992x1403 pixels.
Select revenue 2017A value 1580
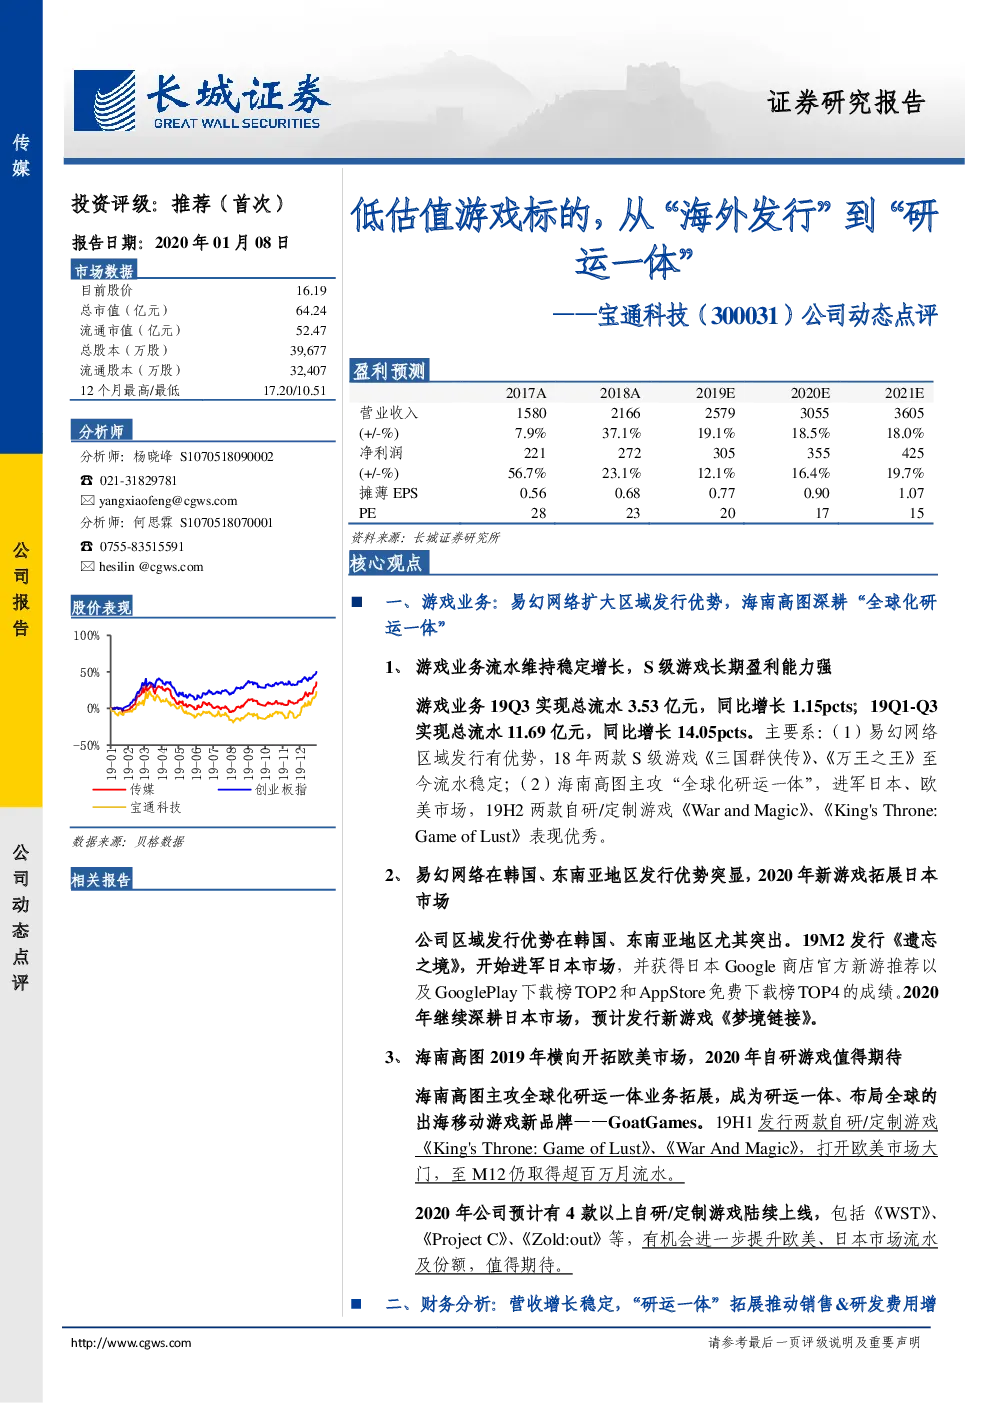coord(531,413)
